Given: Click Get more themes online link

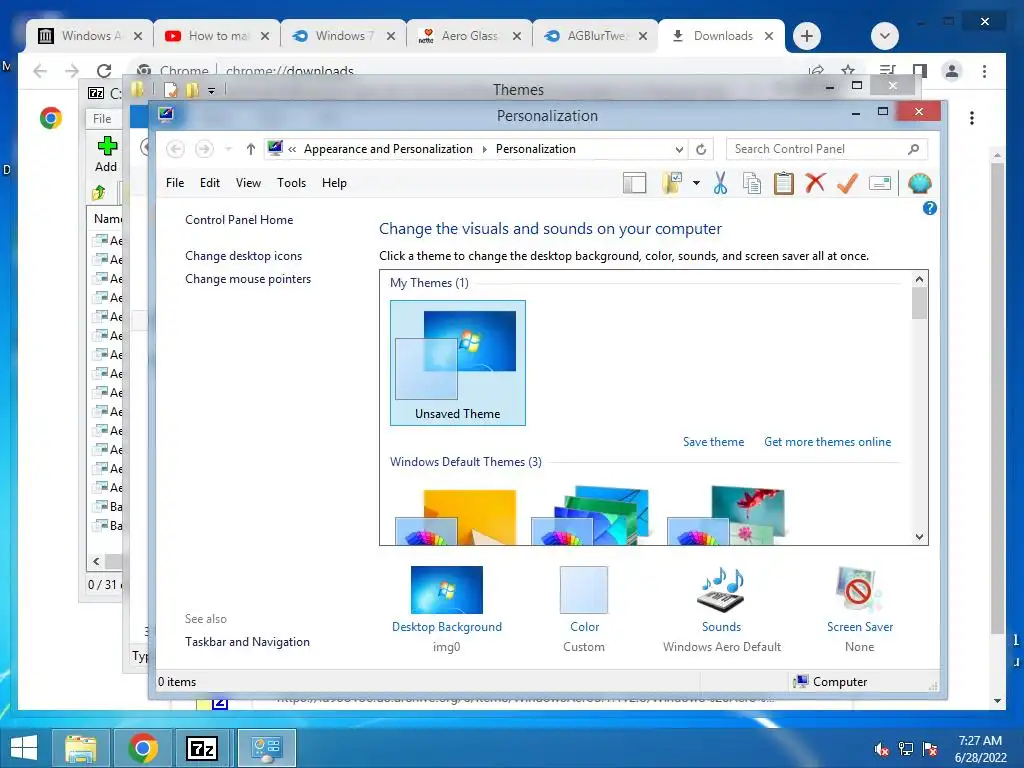Looking at the screenshot, I should pyautogui.click(x=827, y=442).
